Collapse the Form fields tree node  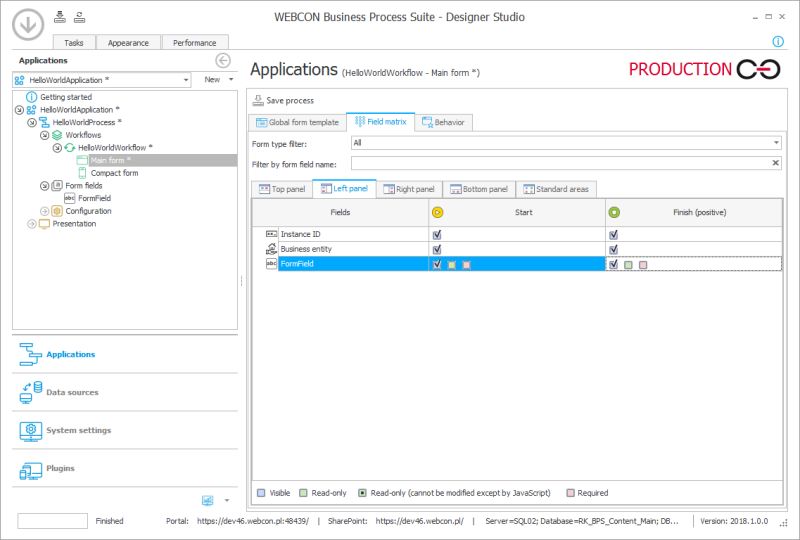(x=44, y=186)
